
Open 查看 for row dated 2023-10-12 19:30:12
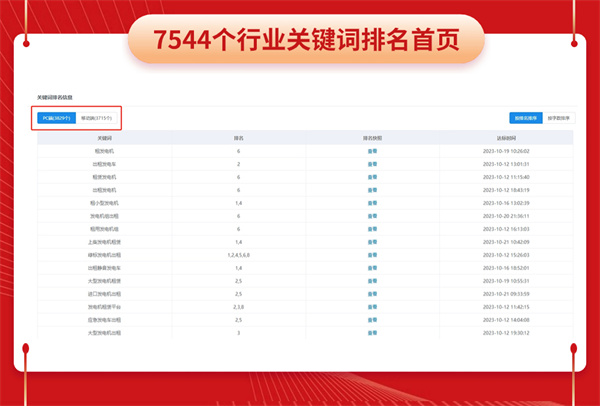(372, 332)
